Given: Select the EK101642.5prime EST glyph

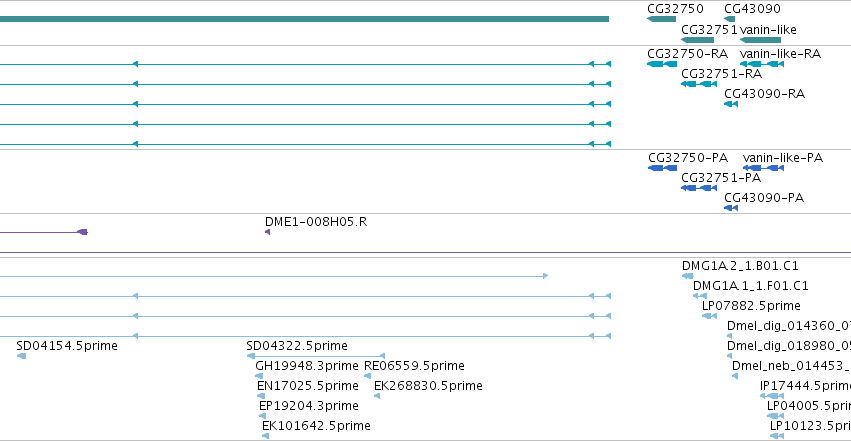Looking at the screenshot, I should [x=265, y=436].
